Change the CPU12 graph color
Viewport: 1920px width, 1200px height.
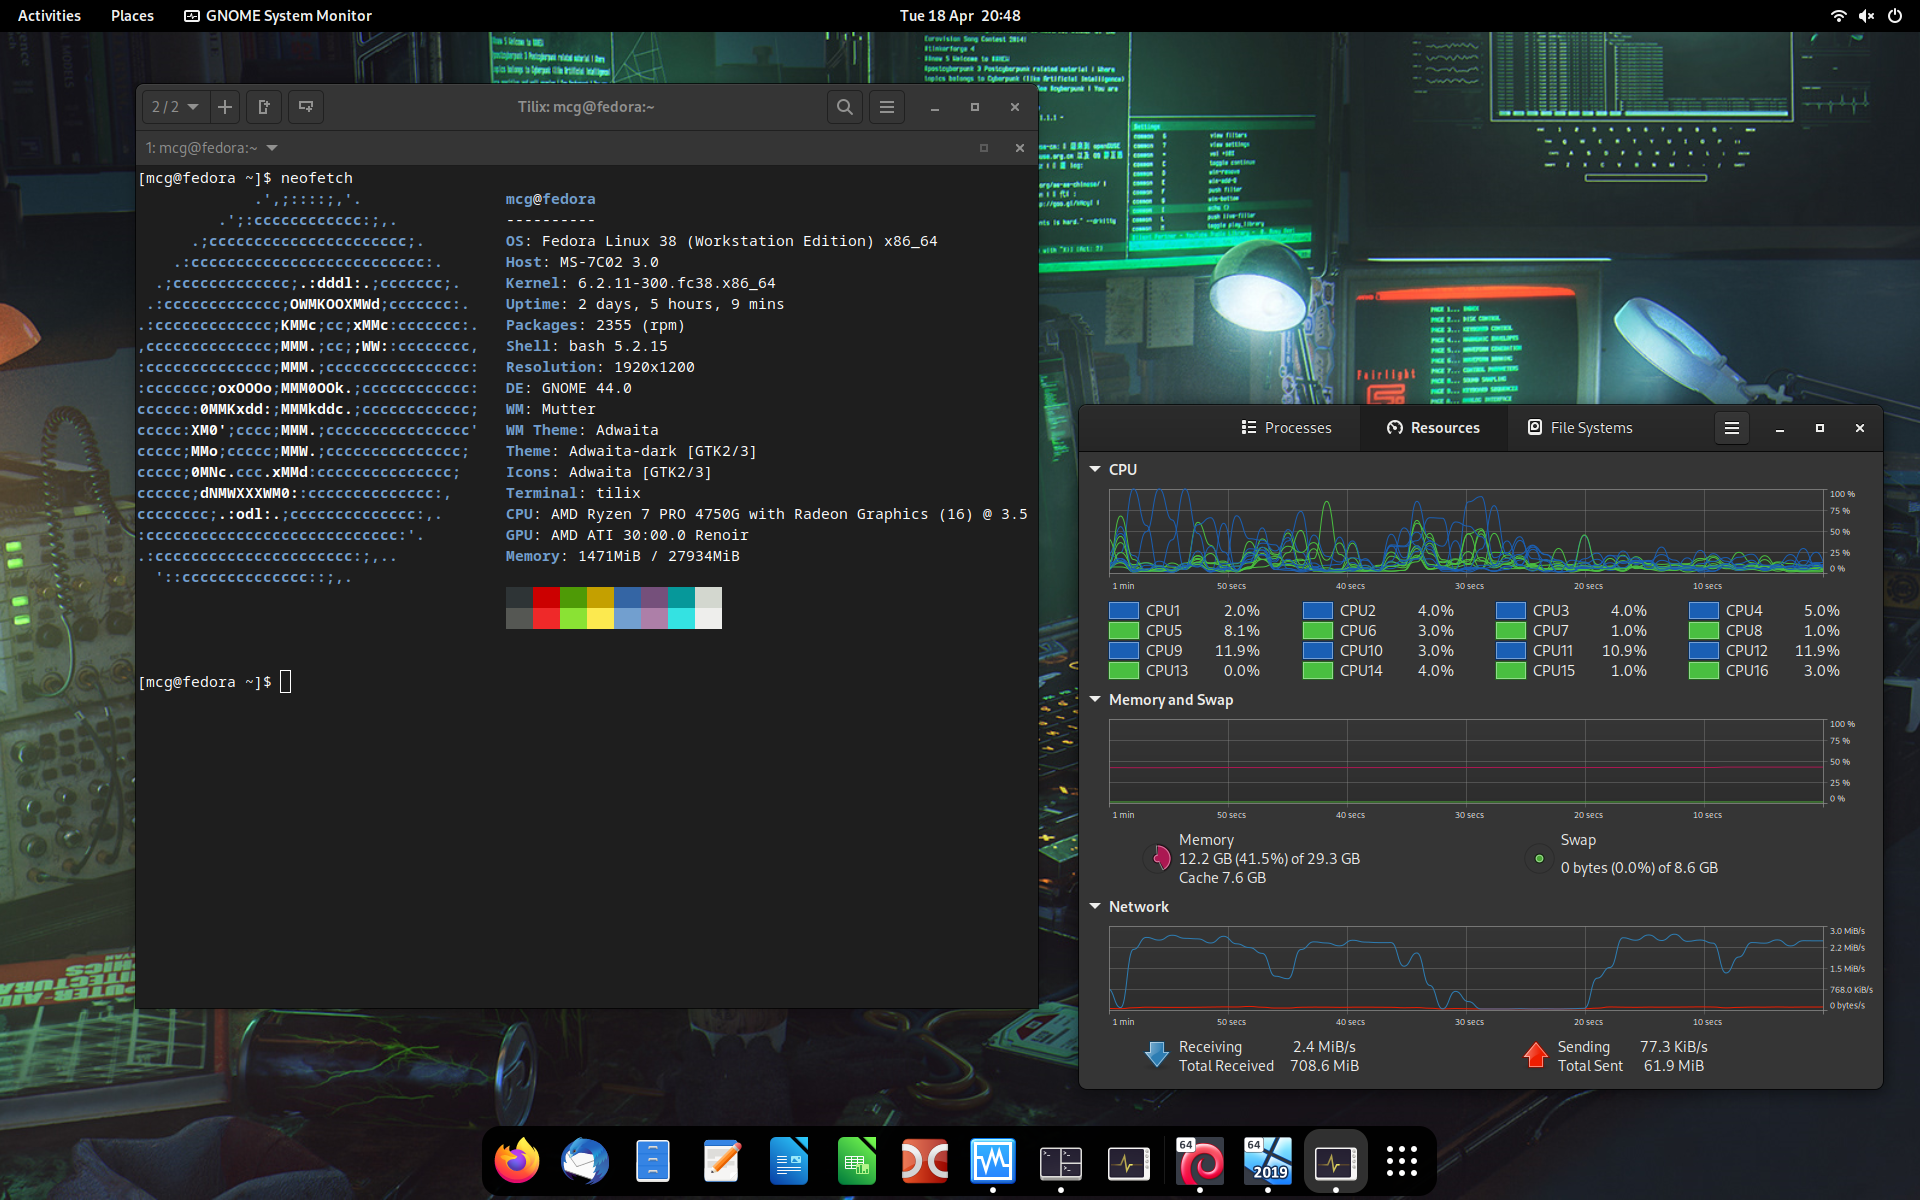point(1704,651)
